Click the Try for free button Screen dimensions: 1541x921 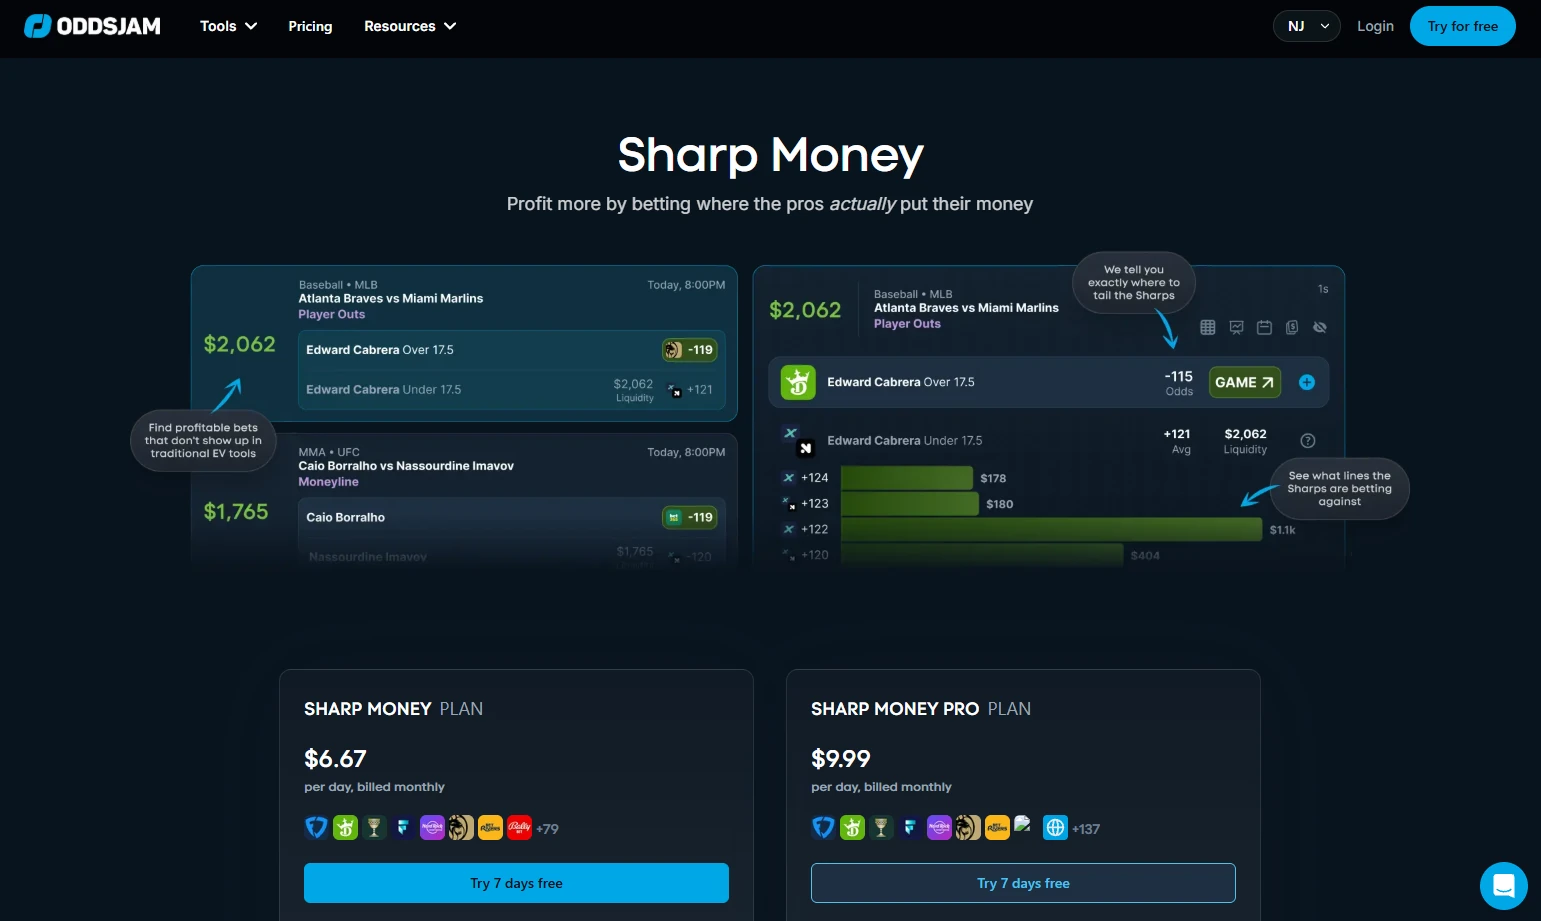tap(1462, 26)
